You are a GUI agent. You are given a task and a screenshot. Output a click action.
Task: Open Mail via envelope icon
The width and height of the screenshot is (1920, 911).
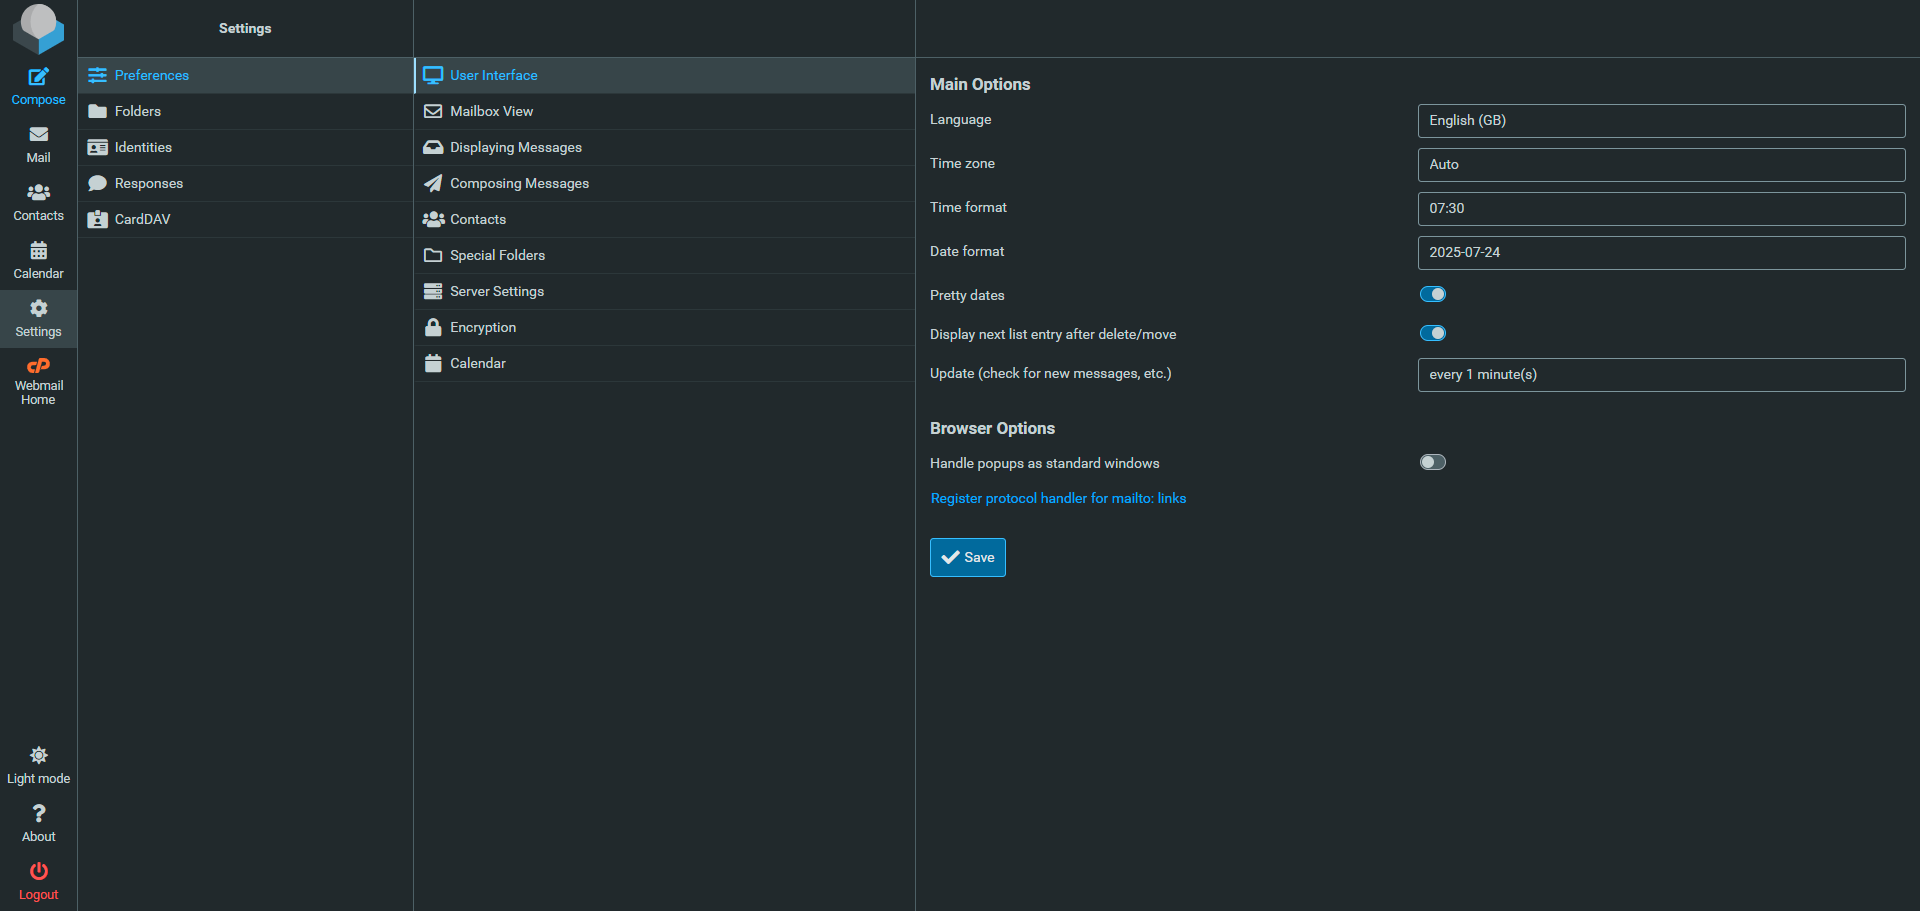pyautogui.click(x=38, y=135)
